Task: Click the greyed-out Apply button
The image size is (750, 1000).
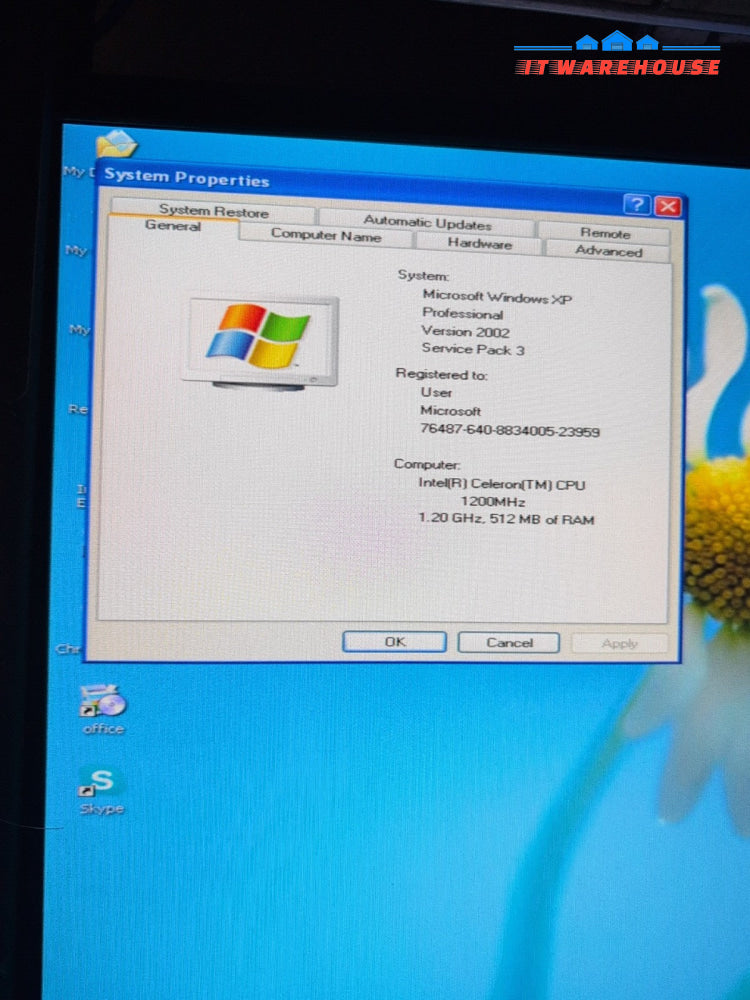Action: coord(619,643)
